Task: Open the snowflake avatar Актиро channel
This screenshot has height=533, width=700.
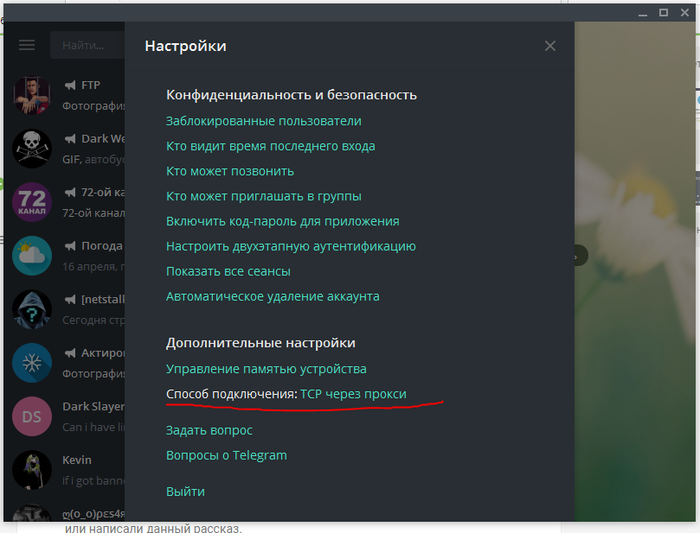Action: [x=32, y=362]
